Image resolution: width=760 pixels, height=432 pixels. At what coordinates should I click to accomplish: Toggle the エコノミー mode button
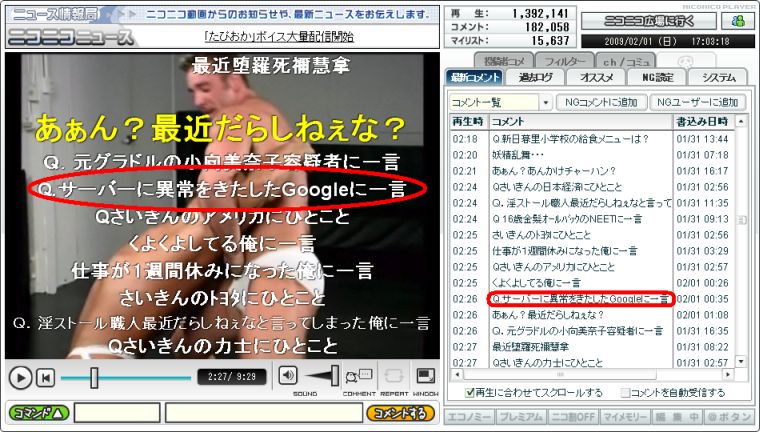469,417
